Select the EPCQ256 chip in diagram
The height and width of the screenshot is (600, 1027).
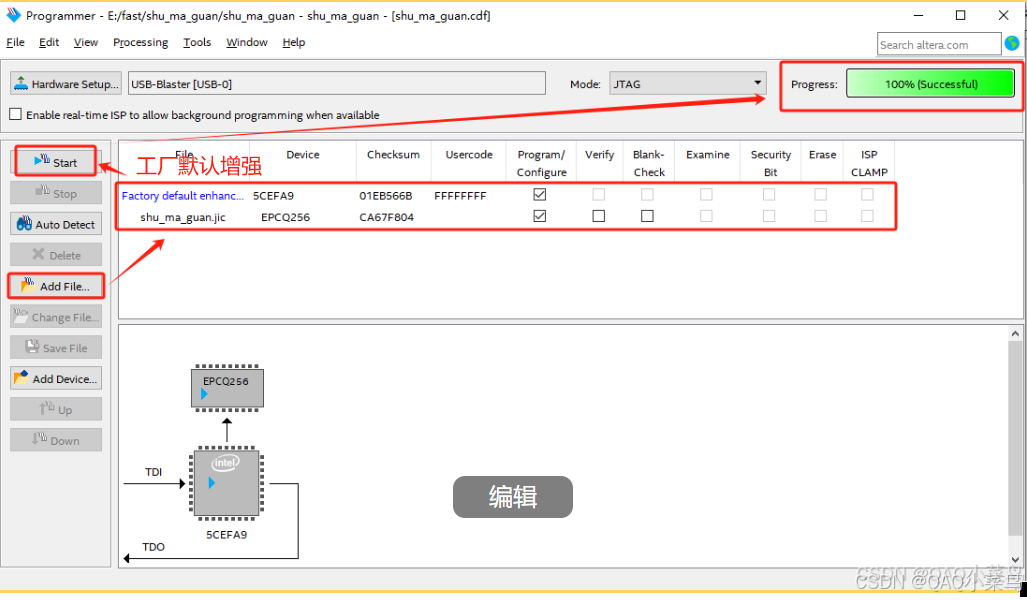[227, 388]
